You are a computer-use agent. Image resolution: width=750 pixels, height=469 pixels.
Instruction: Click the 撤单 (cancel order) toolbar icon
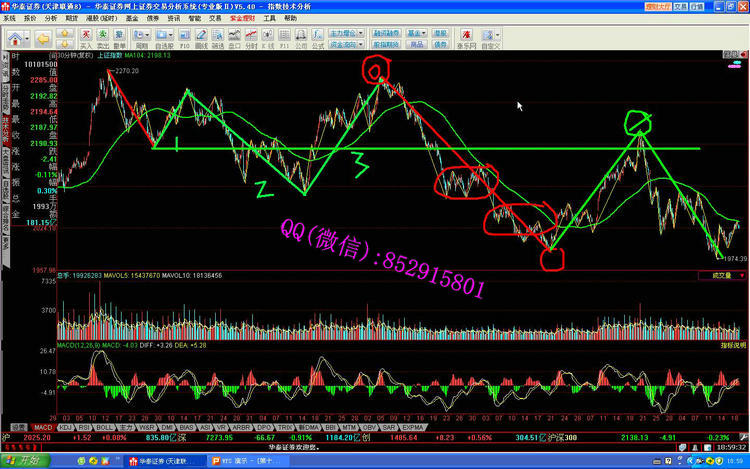[x=118, y=38]
